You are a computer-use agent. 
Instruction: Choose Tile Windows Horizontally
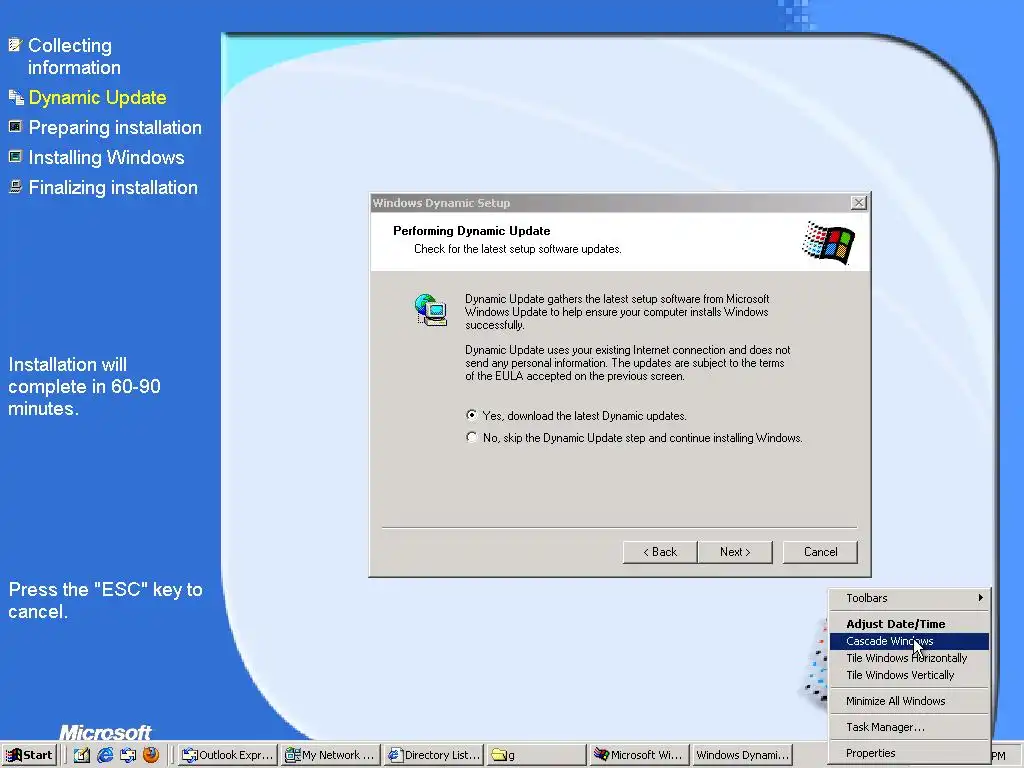(x=909, y=658)
